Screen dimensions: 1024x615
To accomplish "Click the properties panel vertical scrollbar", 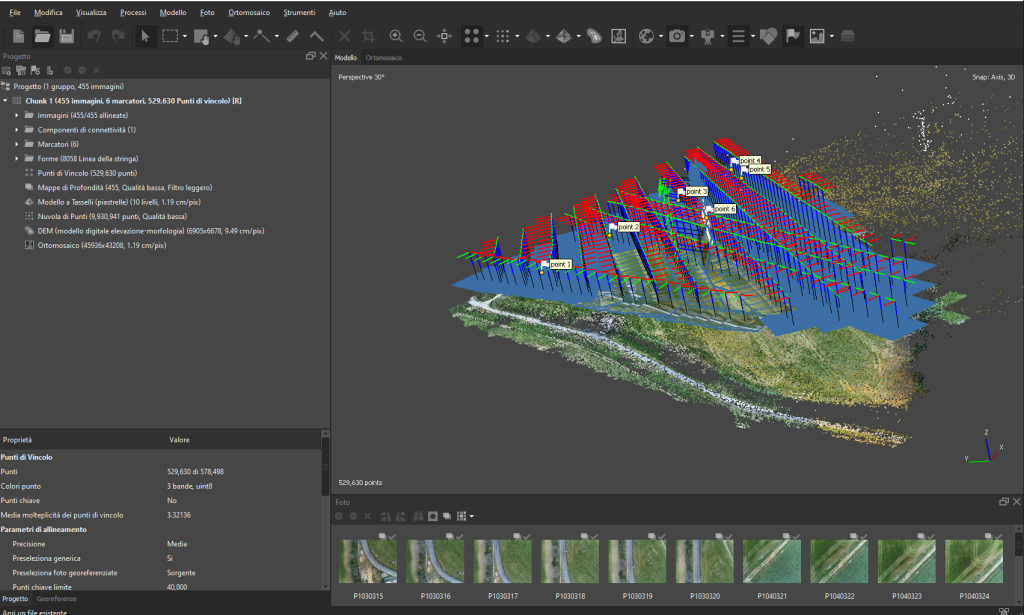I will (x=325, y=509).
